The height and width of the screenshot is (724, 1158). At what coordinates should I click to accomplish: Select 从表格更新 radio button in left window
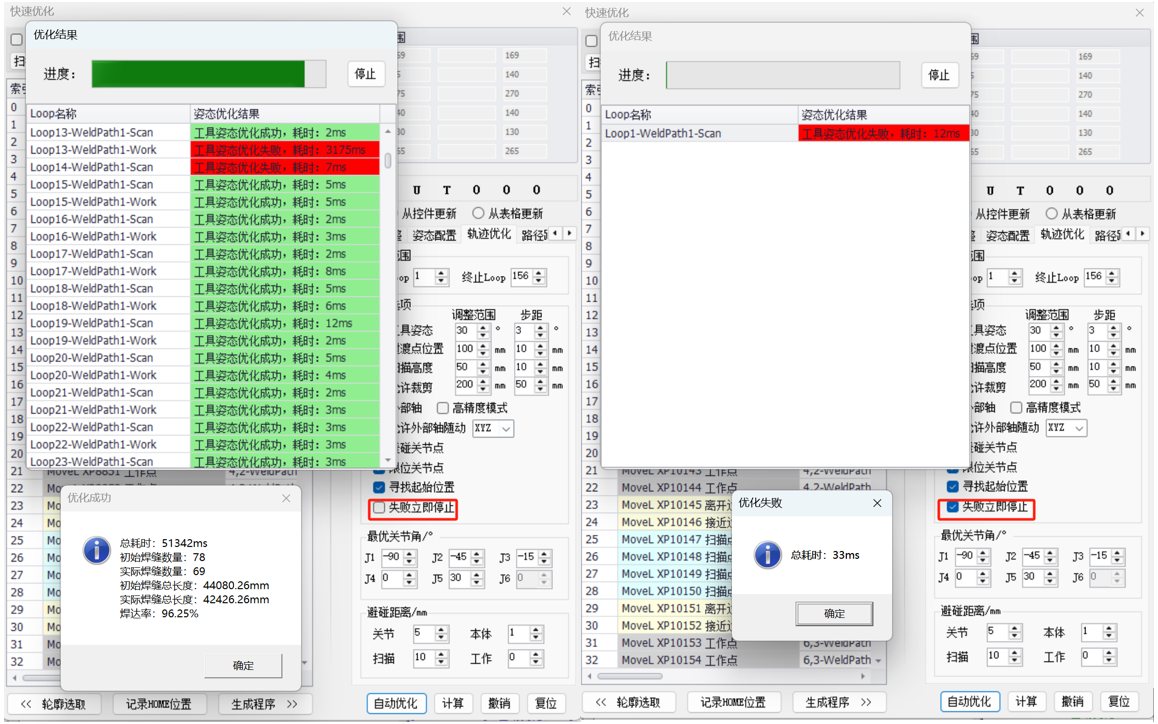[x=478, y=213]
